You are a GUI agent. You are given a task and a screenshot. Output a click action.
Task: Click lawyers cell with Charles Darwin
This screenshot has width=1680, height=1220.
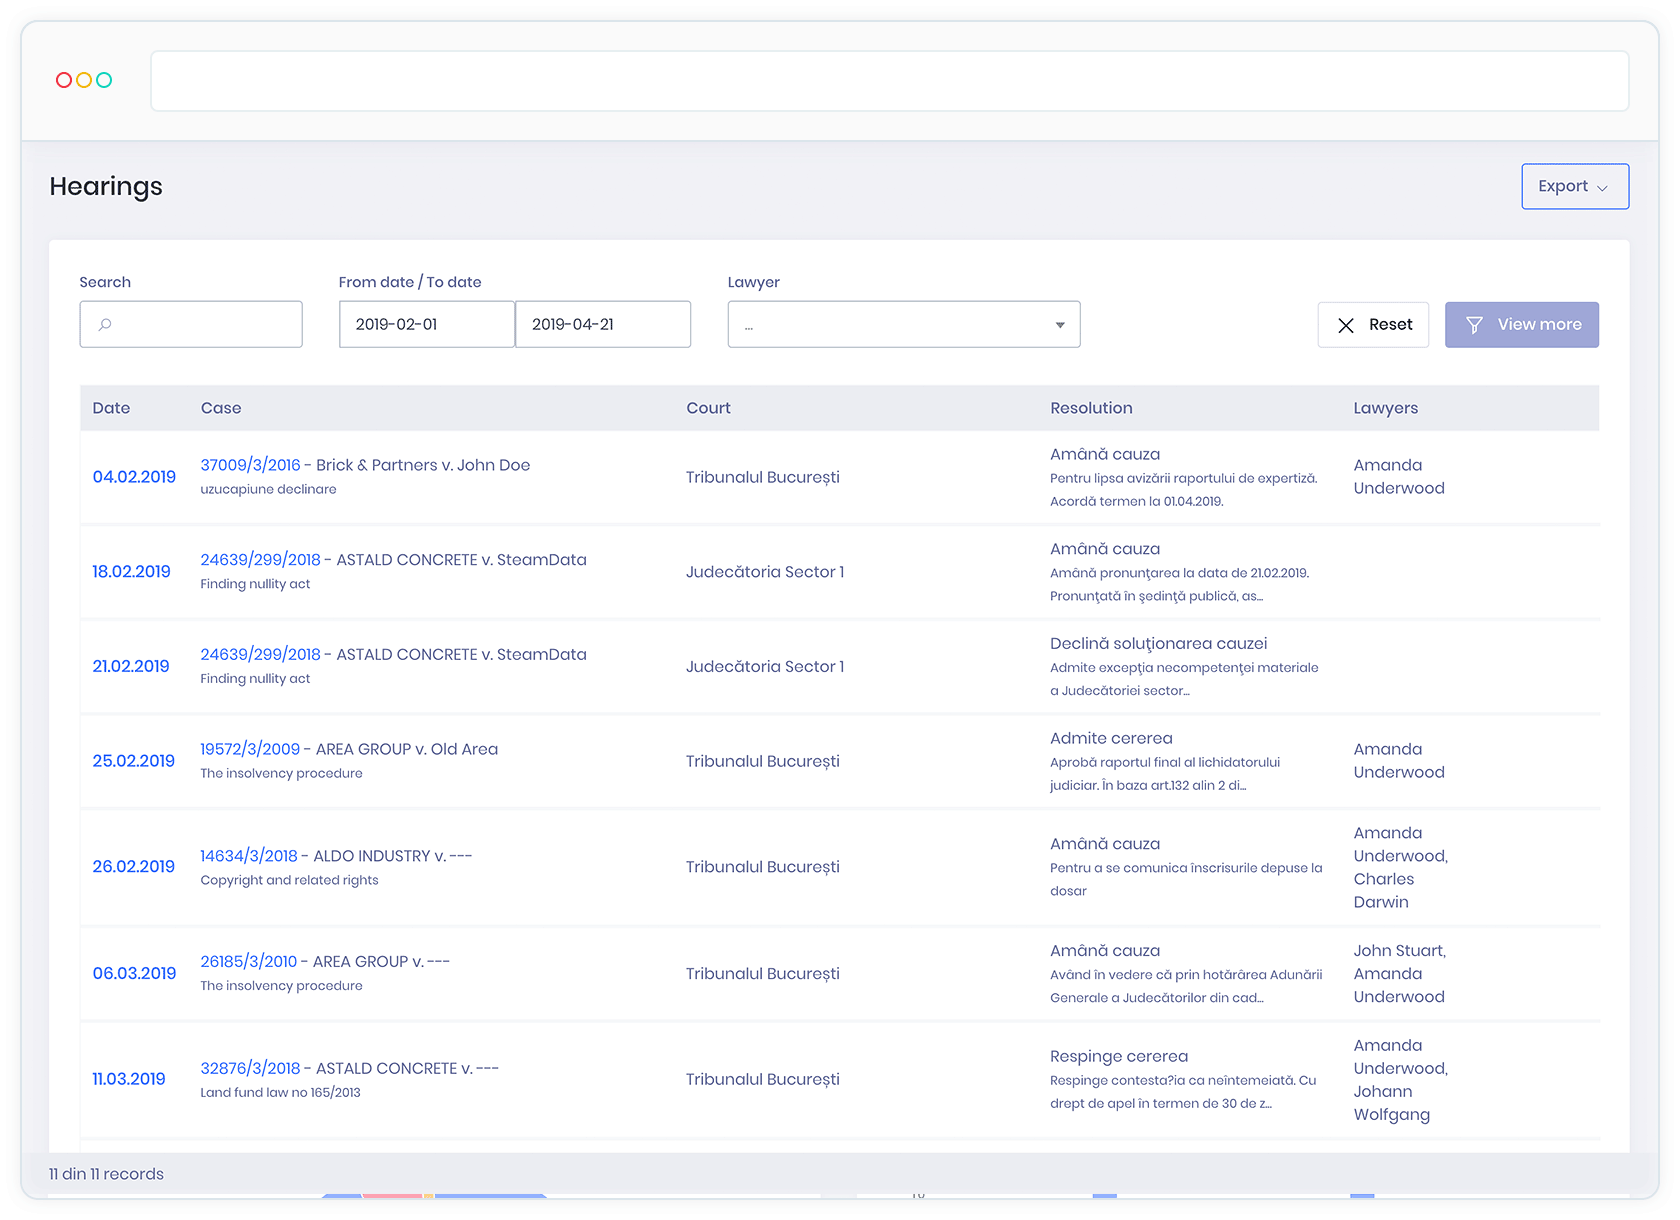[1400, 867]
